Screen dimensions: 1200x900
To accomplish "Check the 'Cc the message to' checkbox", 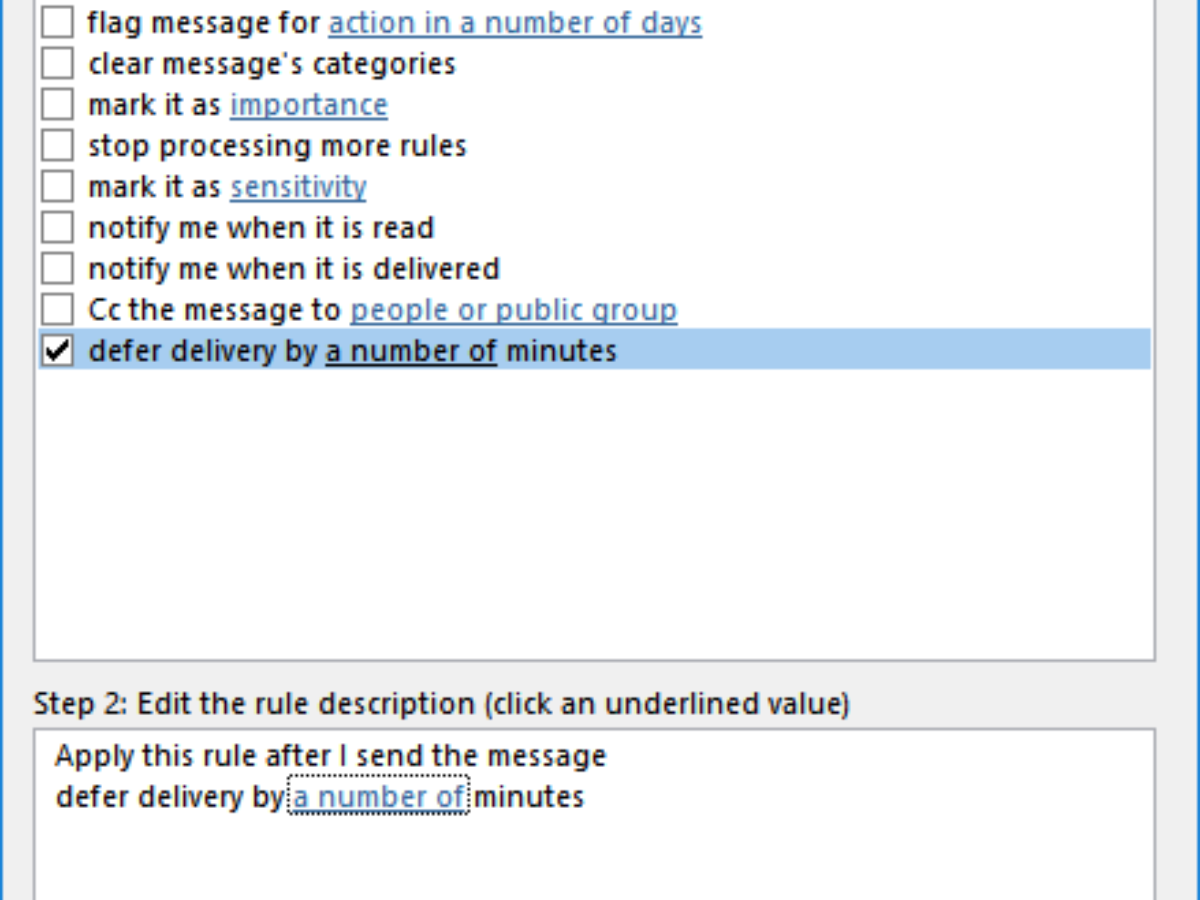I will click(x=57, y=309).
